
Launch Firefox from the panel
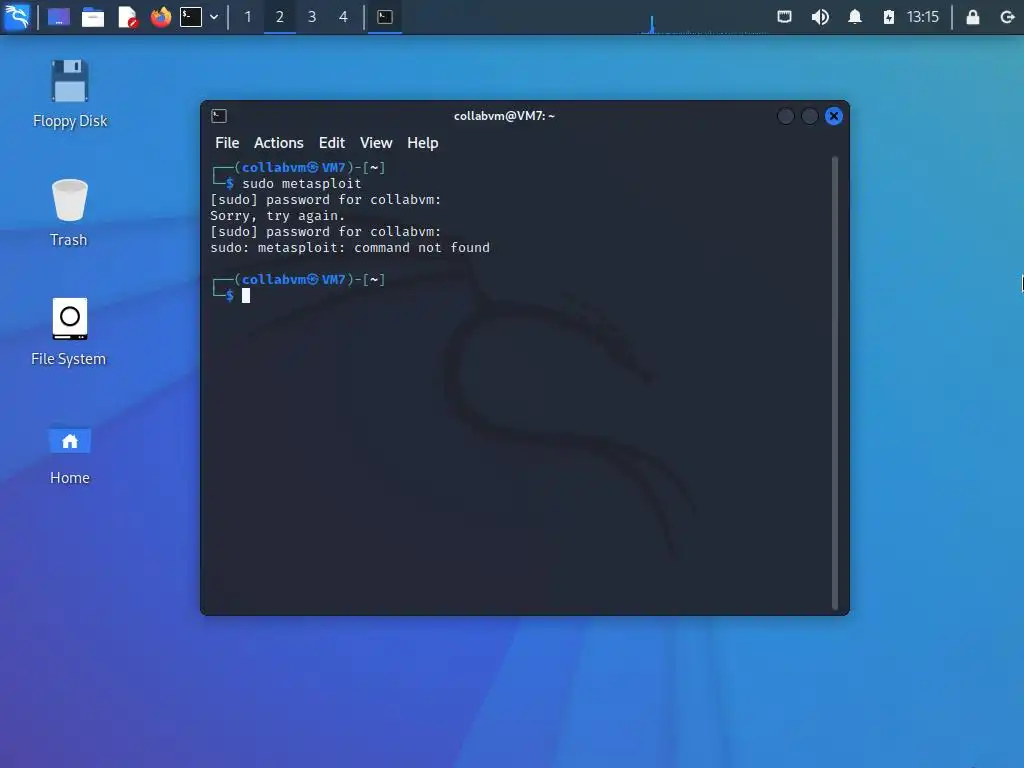click(161, 17)
